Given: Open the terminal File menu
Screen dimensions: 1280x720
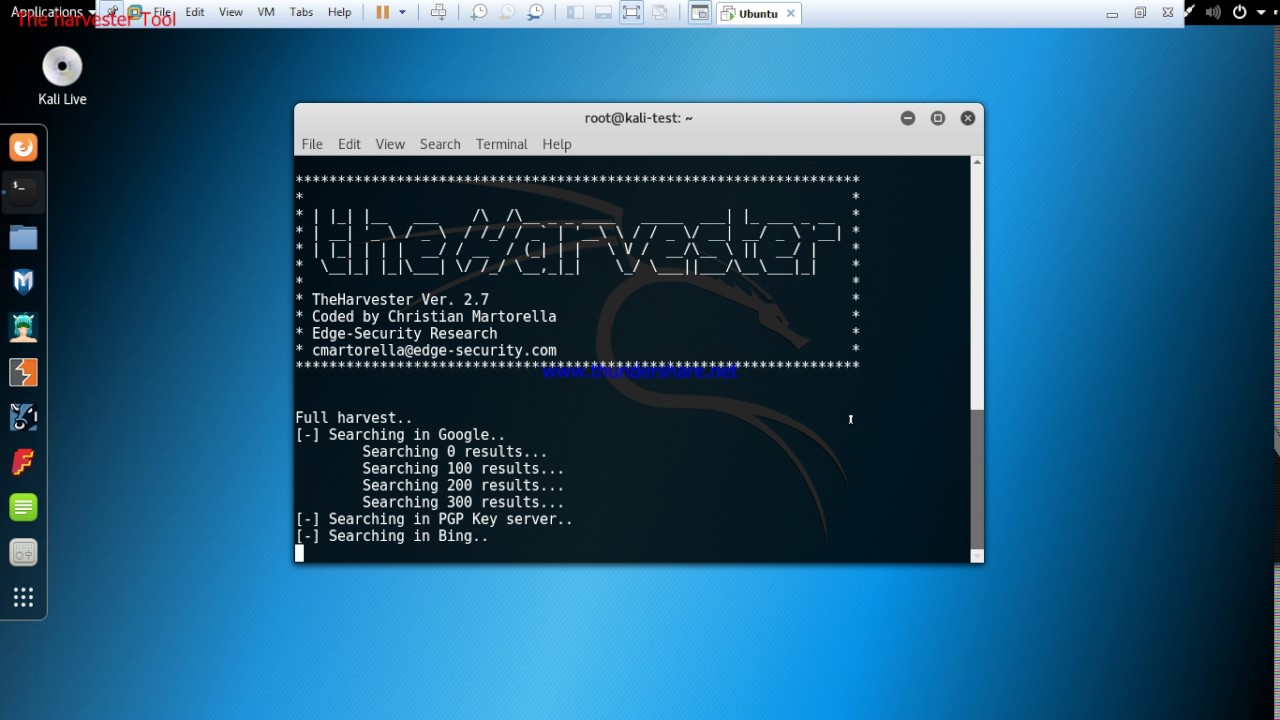Looking at the screenshot, I should coord(312,144).
